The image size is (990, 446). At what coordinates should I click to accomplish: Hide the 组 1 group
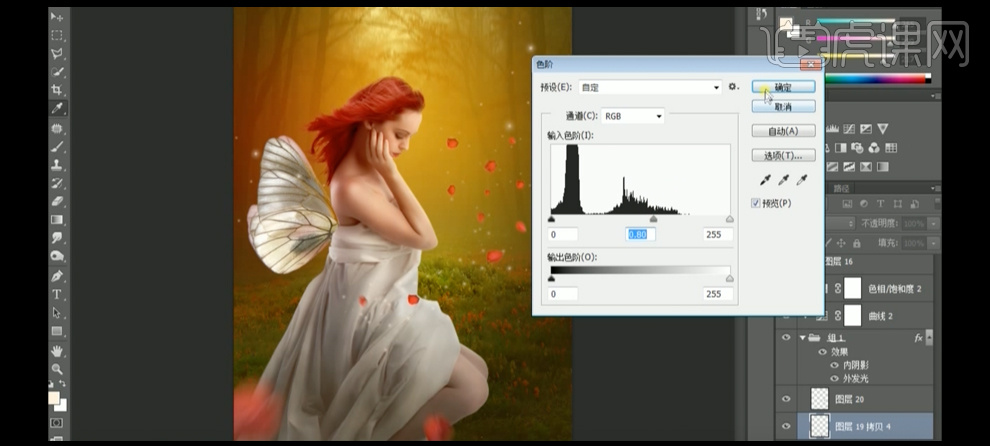(x=786, y=337)
